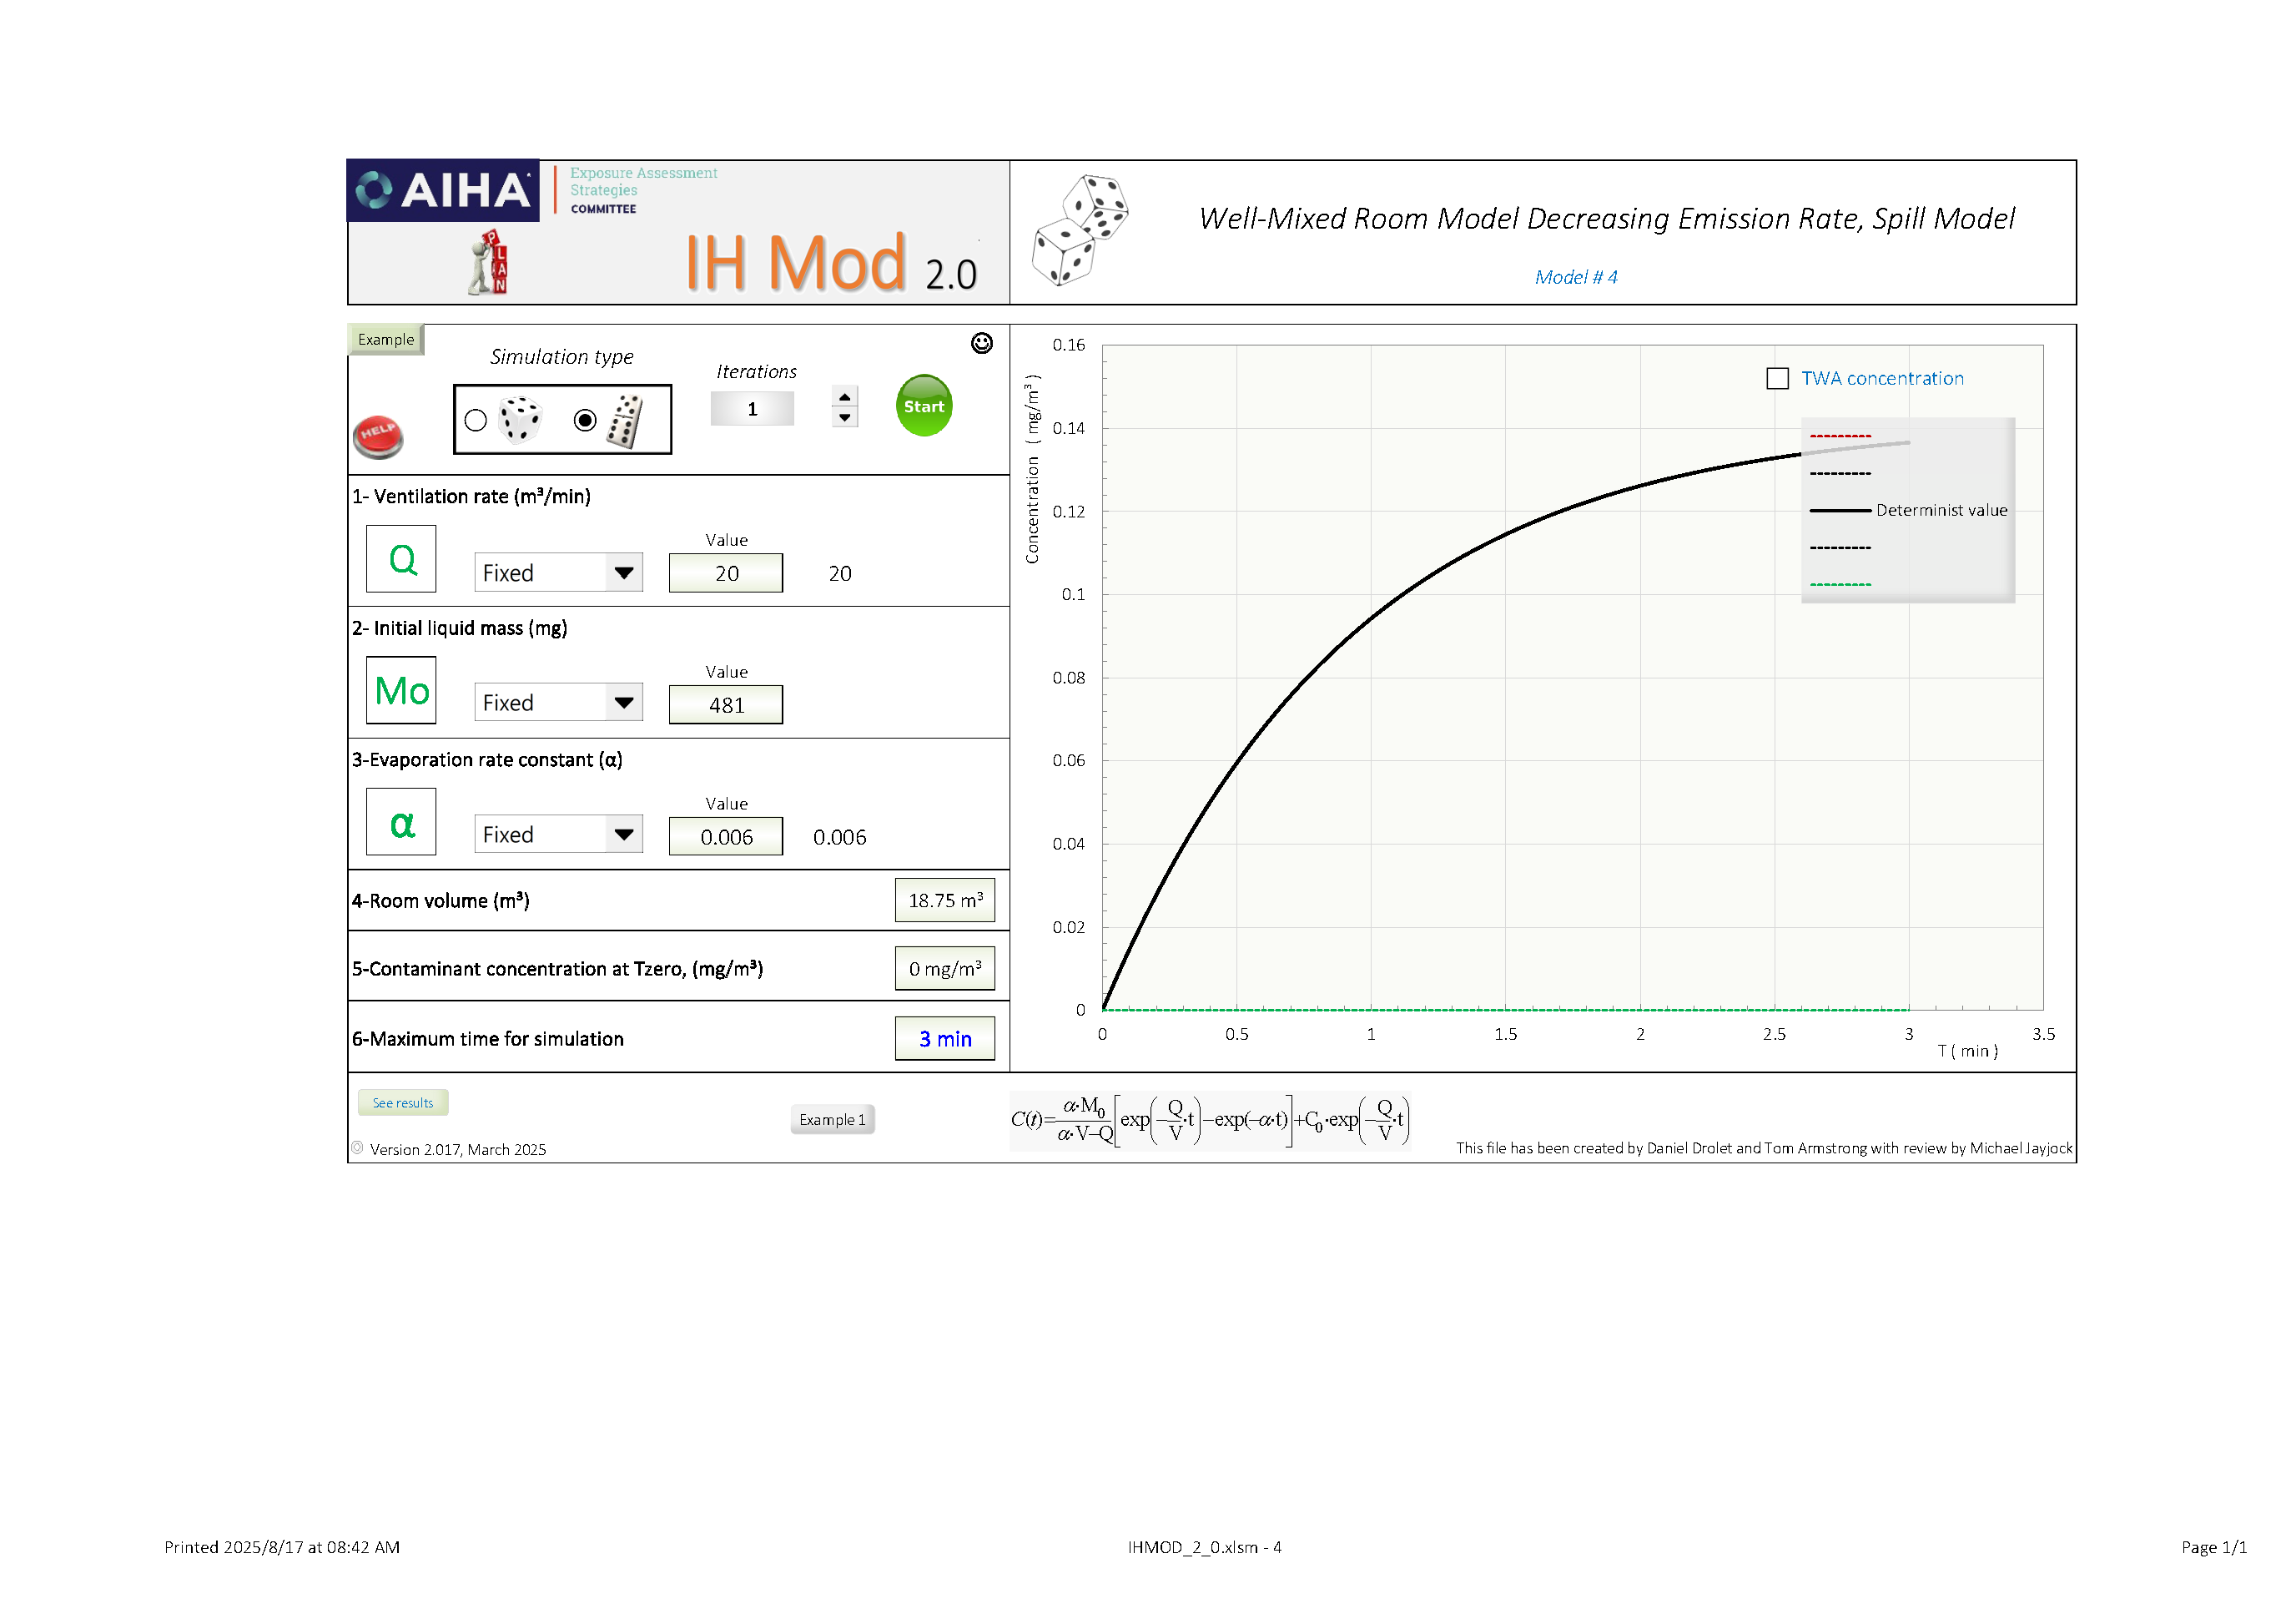The image size is (2296, 1624).
Task: Click the alpha evaporation constant icon
Action: [x=401, y=823]
